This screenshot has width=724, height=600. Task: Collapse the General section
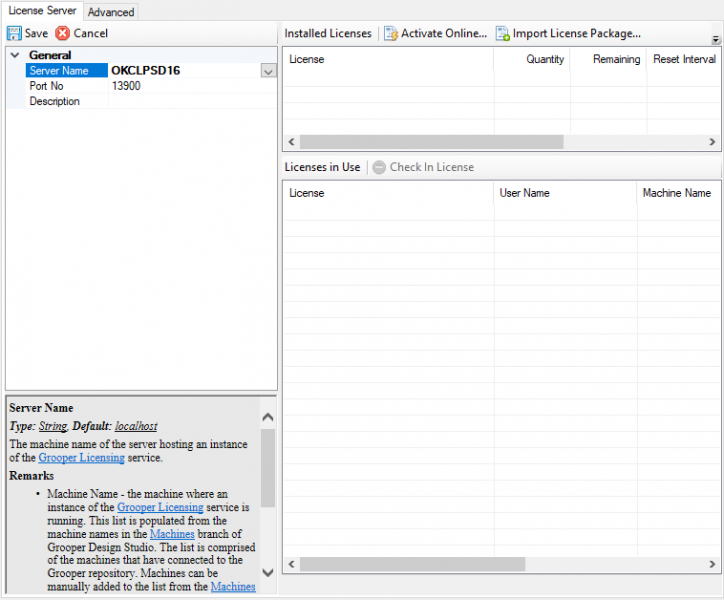pyautogui.click(x=15, y=55)
